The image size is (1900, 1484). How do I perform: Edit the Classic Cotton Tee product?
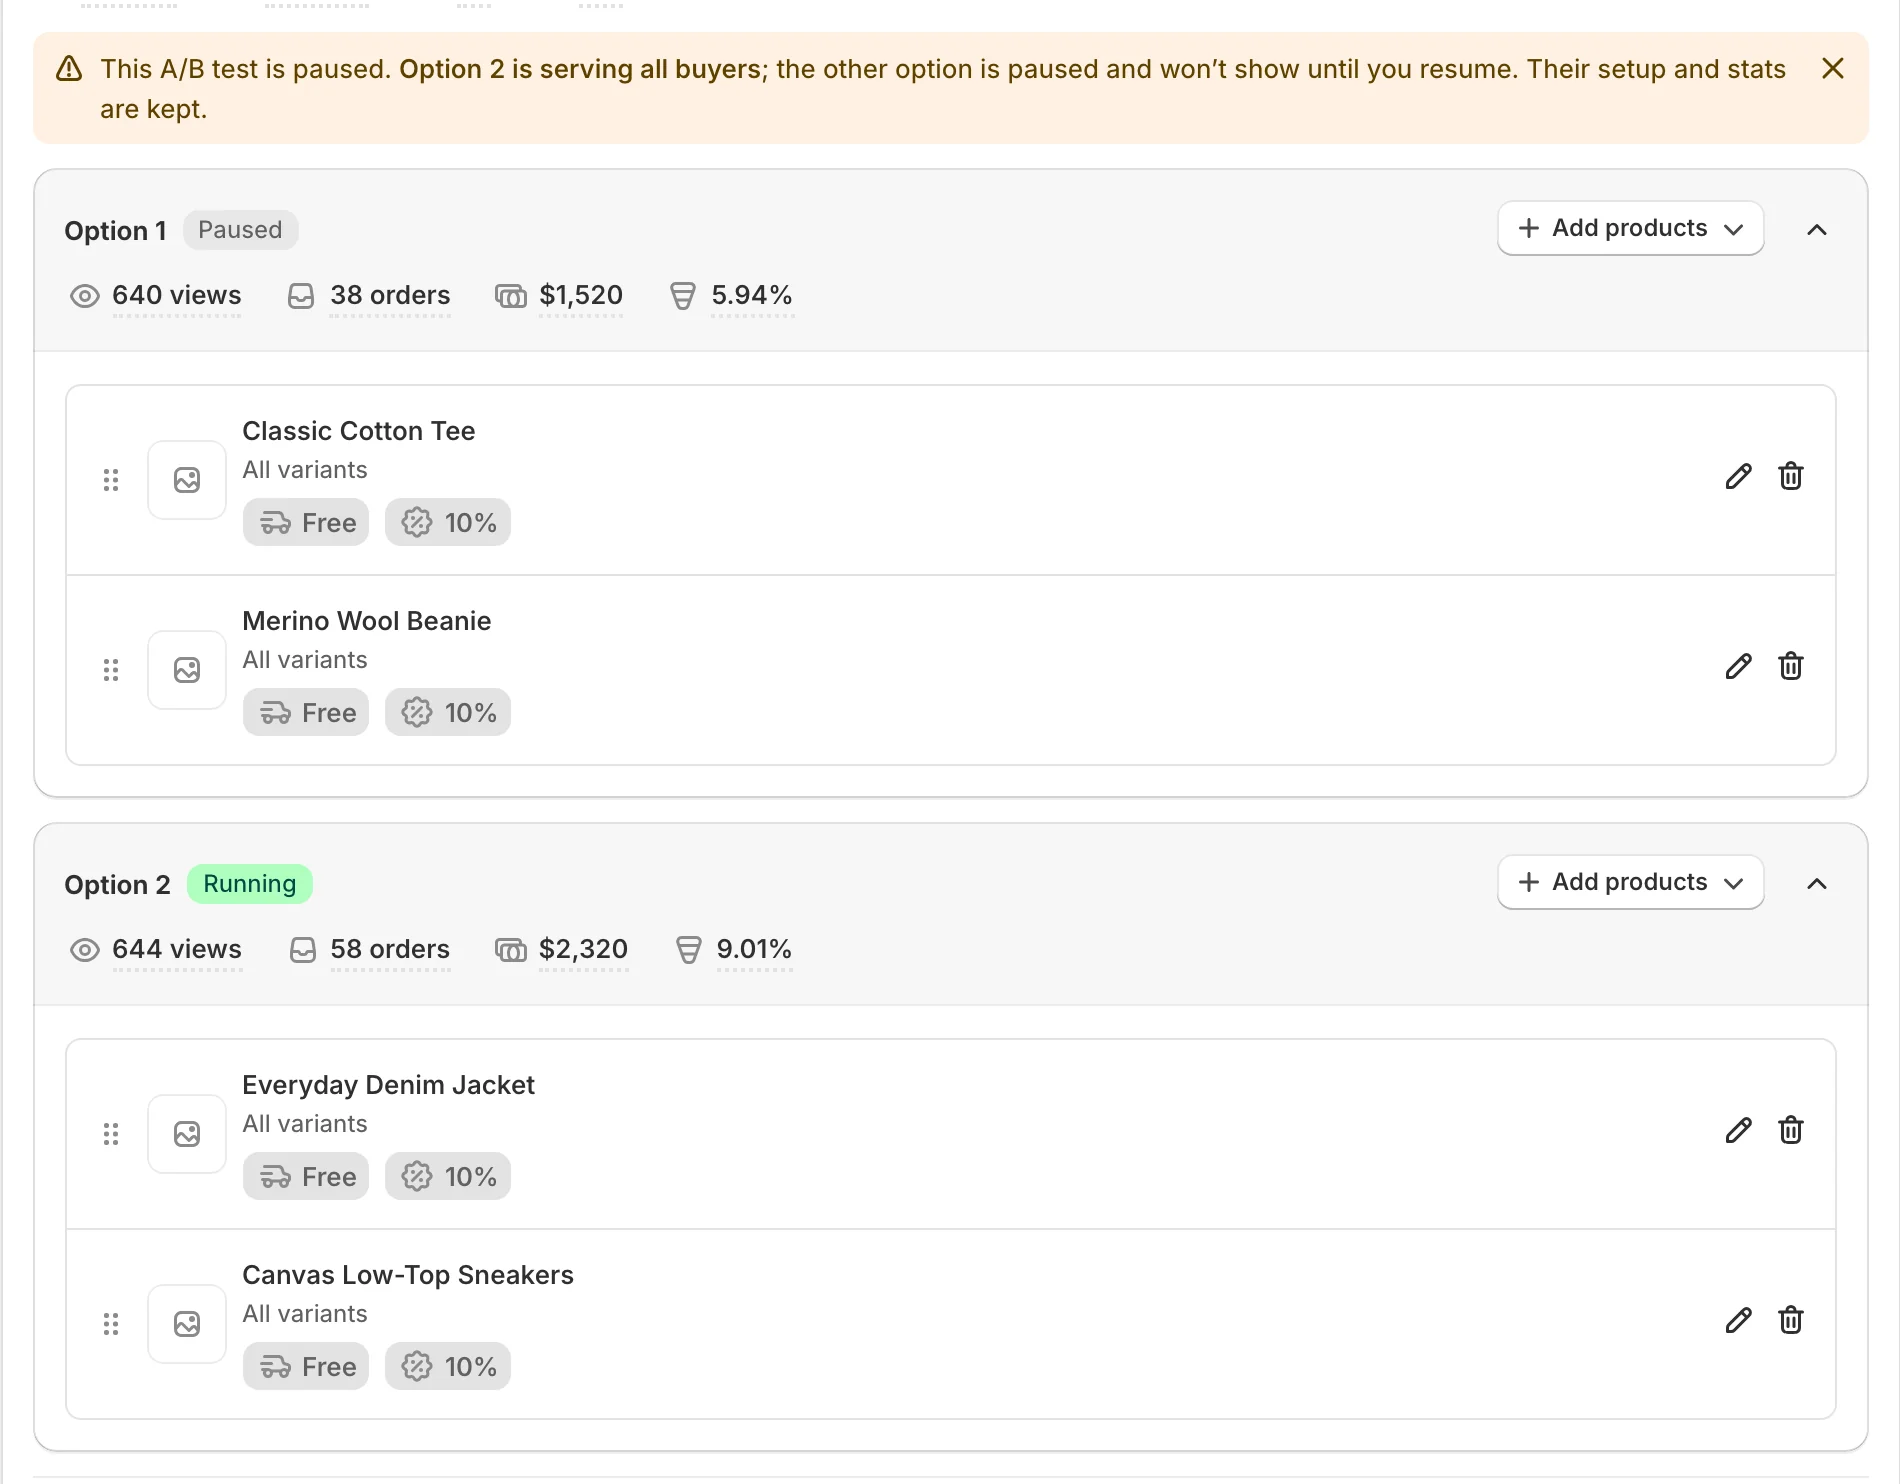(x=1739, y=476)
